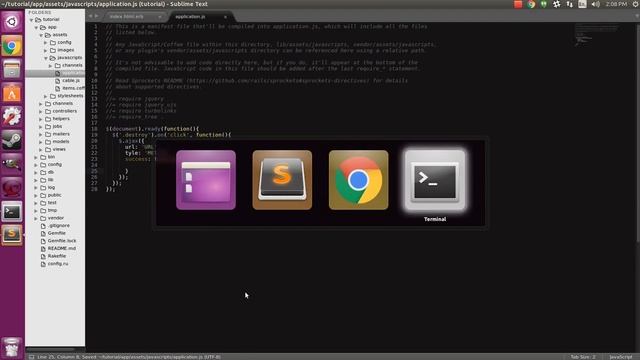This screenshot has height=360, width=640.
Task: Open GIMP from the launcher
Action: [x=12, y=164]
